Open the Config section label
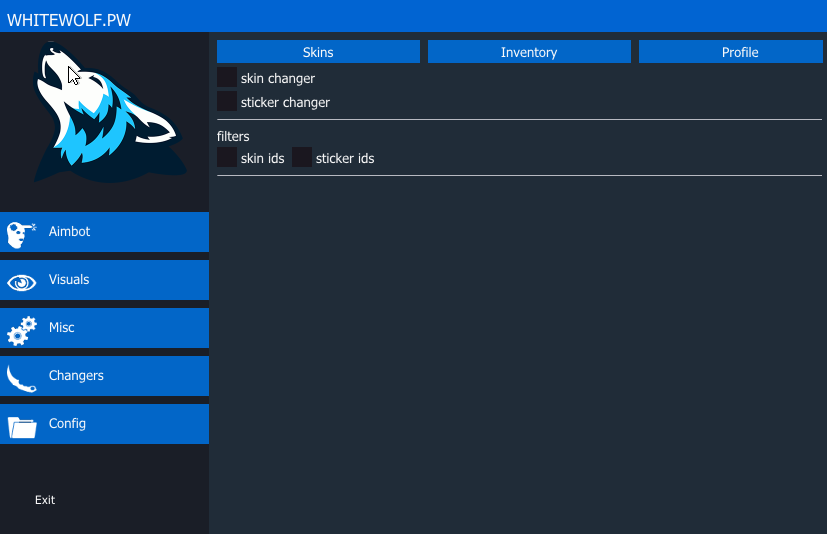Screen dimensions: 827x534 tap(67, 424)
